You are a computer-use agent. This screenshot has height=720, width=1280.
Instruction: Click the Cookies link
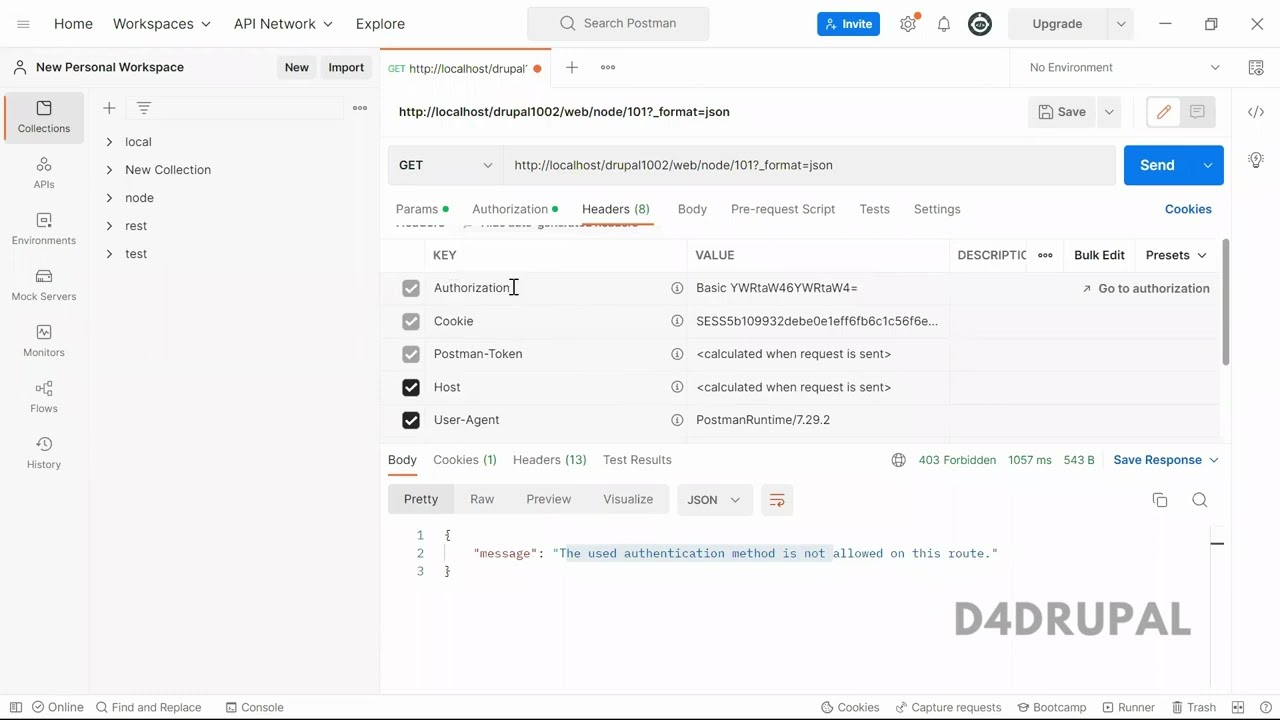pos(1188,209)
